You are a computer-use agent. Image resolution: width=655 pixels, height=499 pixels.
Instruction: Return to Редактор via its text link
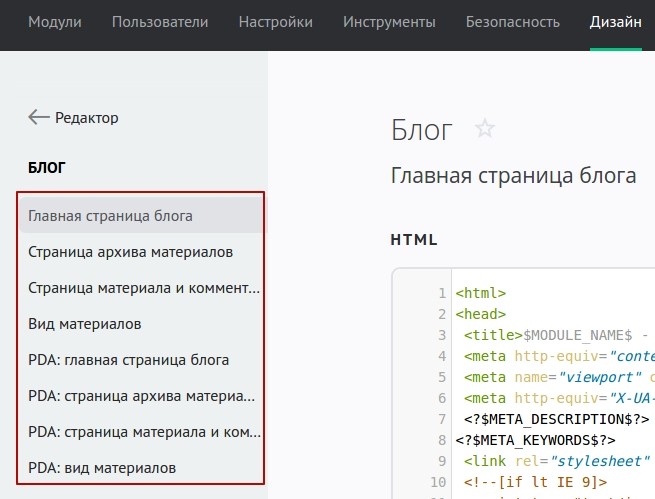87,118
